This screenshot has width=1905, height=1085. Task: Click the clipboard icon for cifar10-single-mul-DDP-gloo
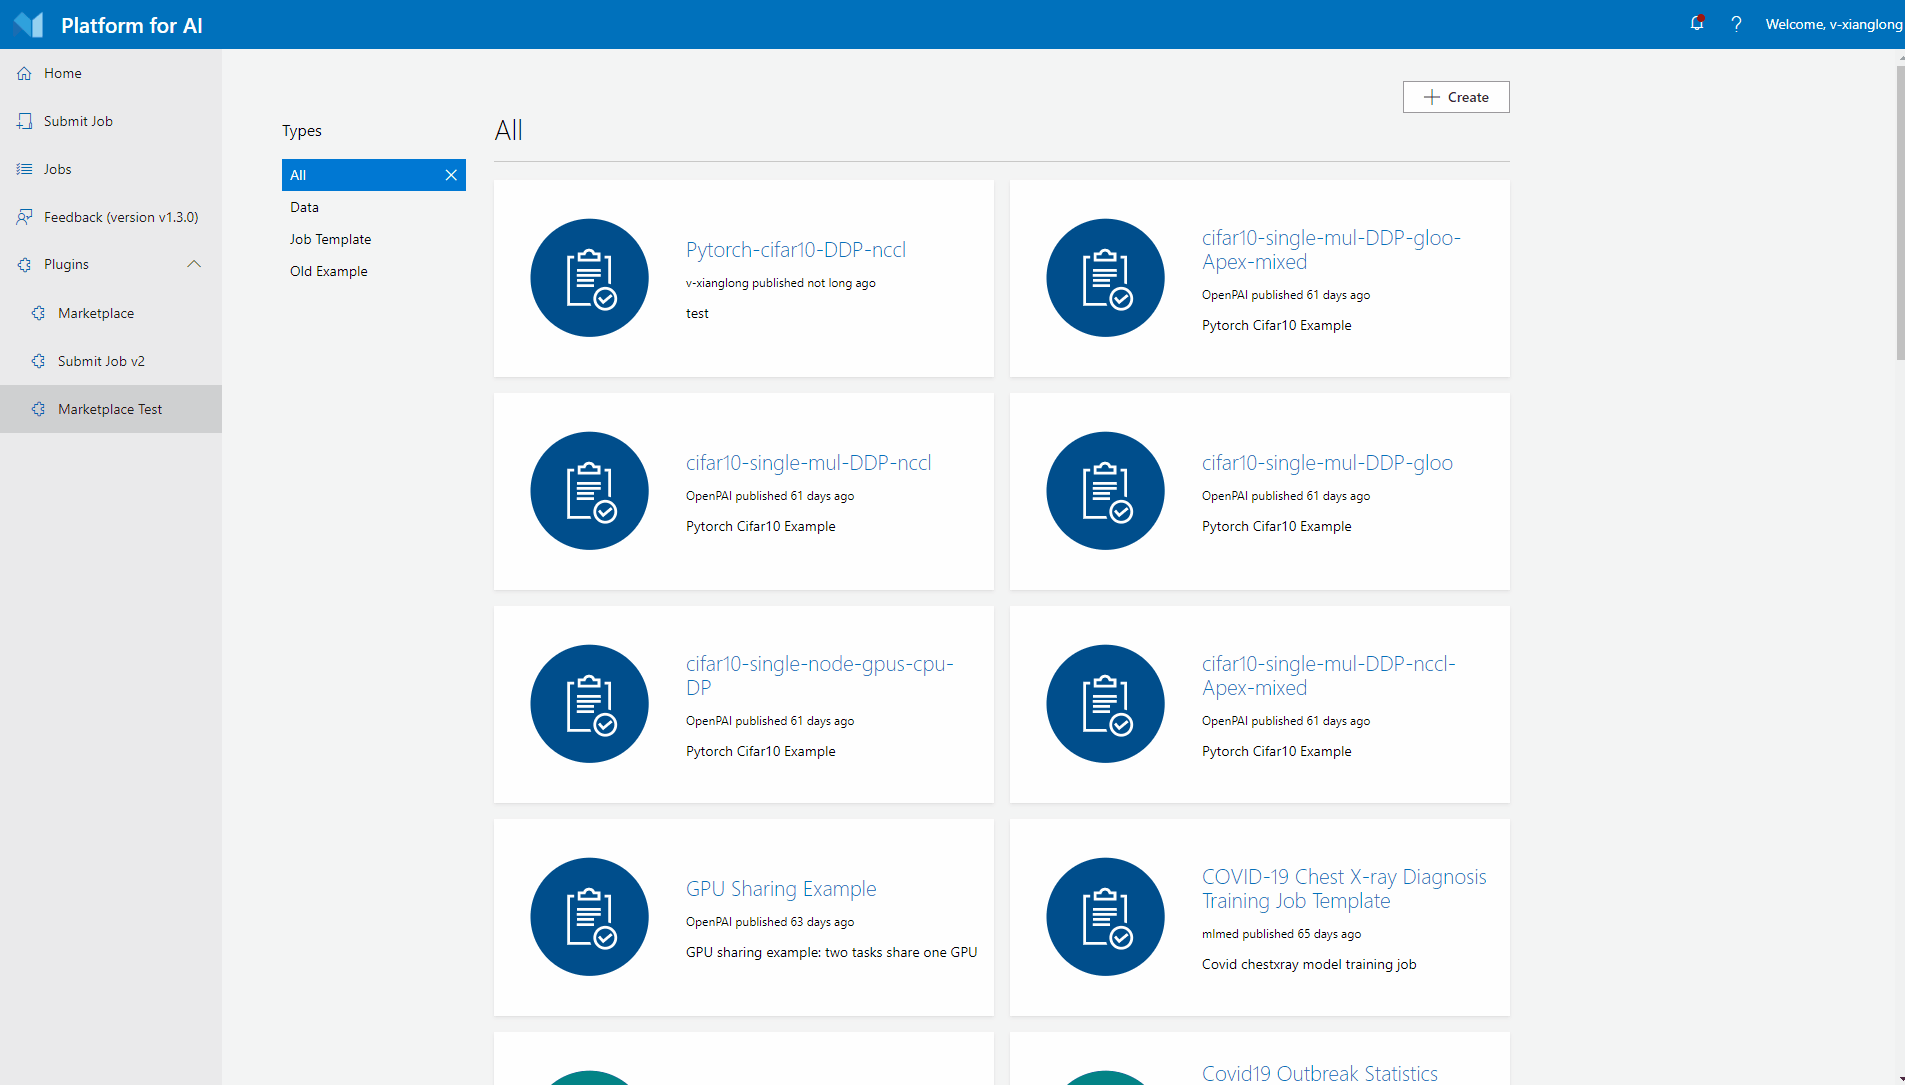(x=1106, y=491)
